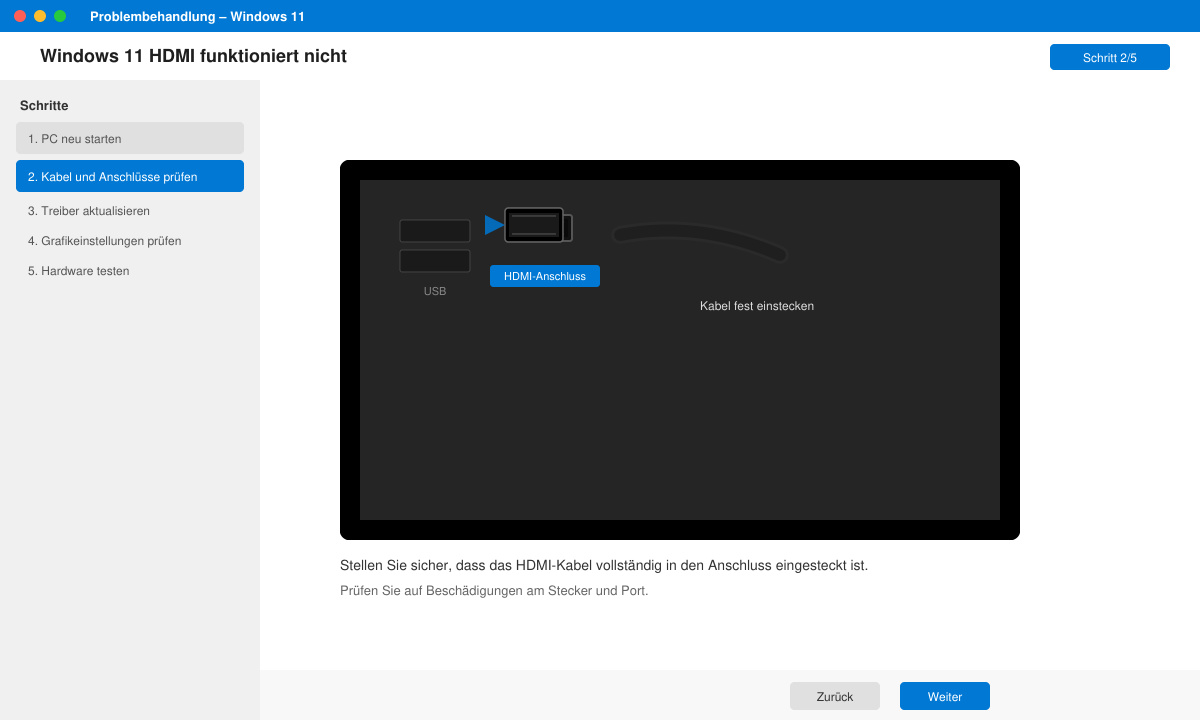Click heading Windows 11 HDMI funktioniert nicht
Screen dimensions: 1200x720
[193, 56]
